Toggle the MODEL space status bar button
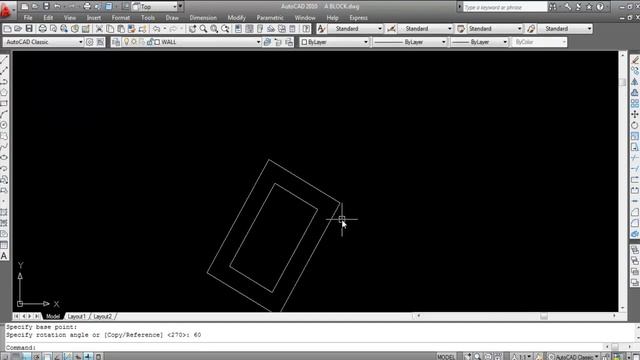This screenshot has width=640, height=360. 446,357
